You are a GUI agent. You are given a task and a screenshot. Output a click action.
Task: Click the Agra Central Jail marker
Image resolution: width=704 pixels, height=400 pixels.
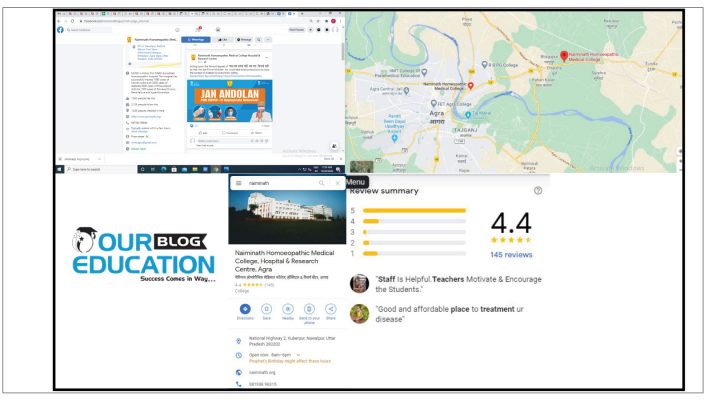pos(406,90)
